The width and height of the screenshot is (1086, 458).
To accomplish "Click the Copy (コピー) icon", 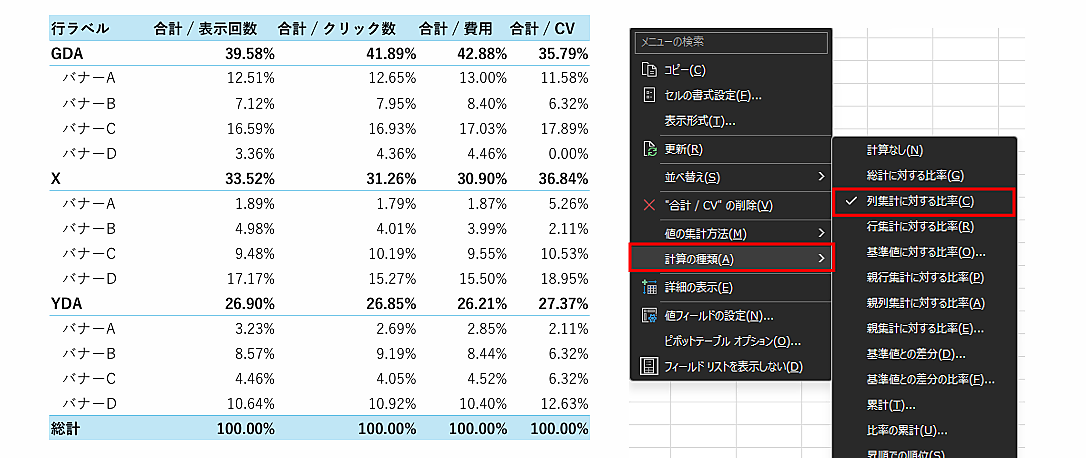I will 649,69.
